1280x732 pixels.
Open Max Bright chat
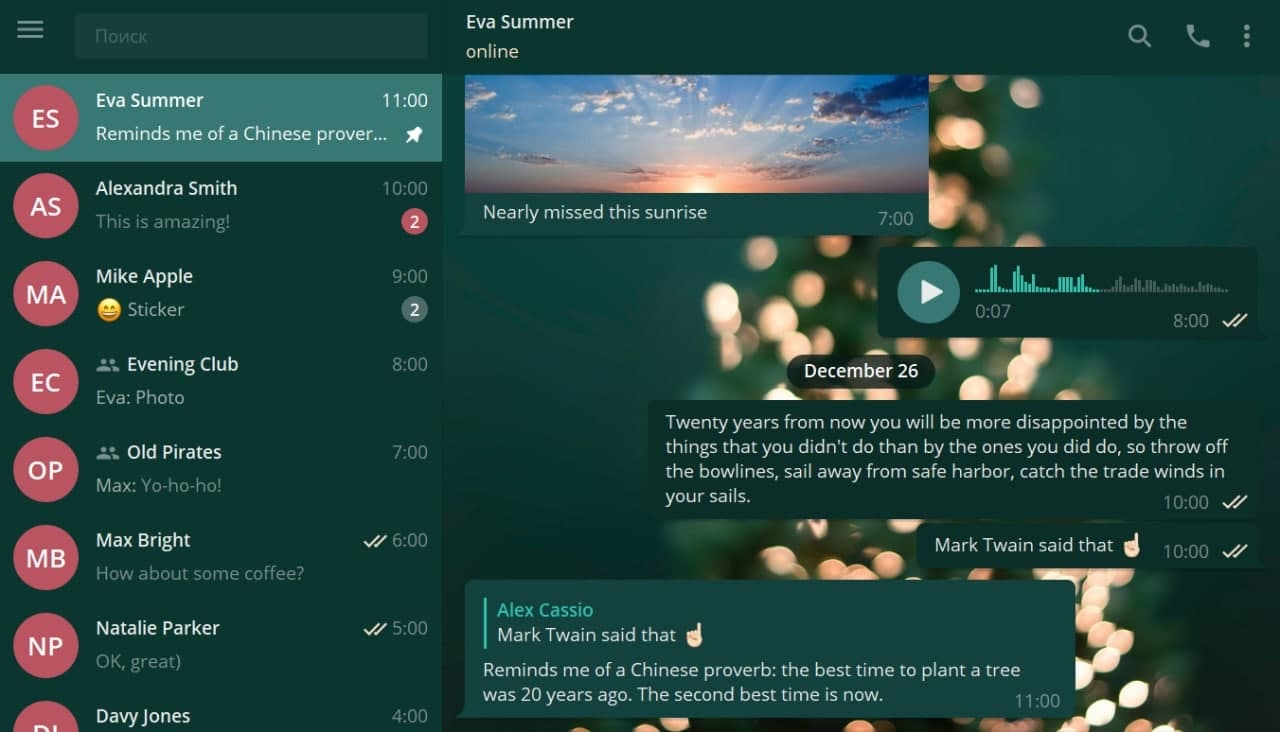point(221,558)
